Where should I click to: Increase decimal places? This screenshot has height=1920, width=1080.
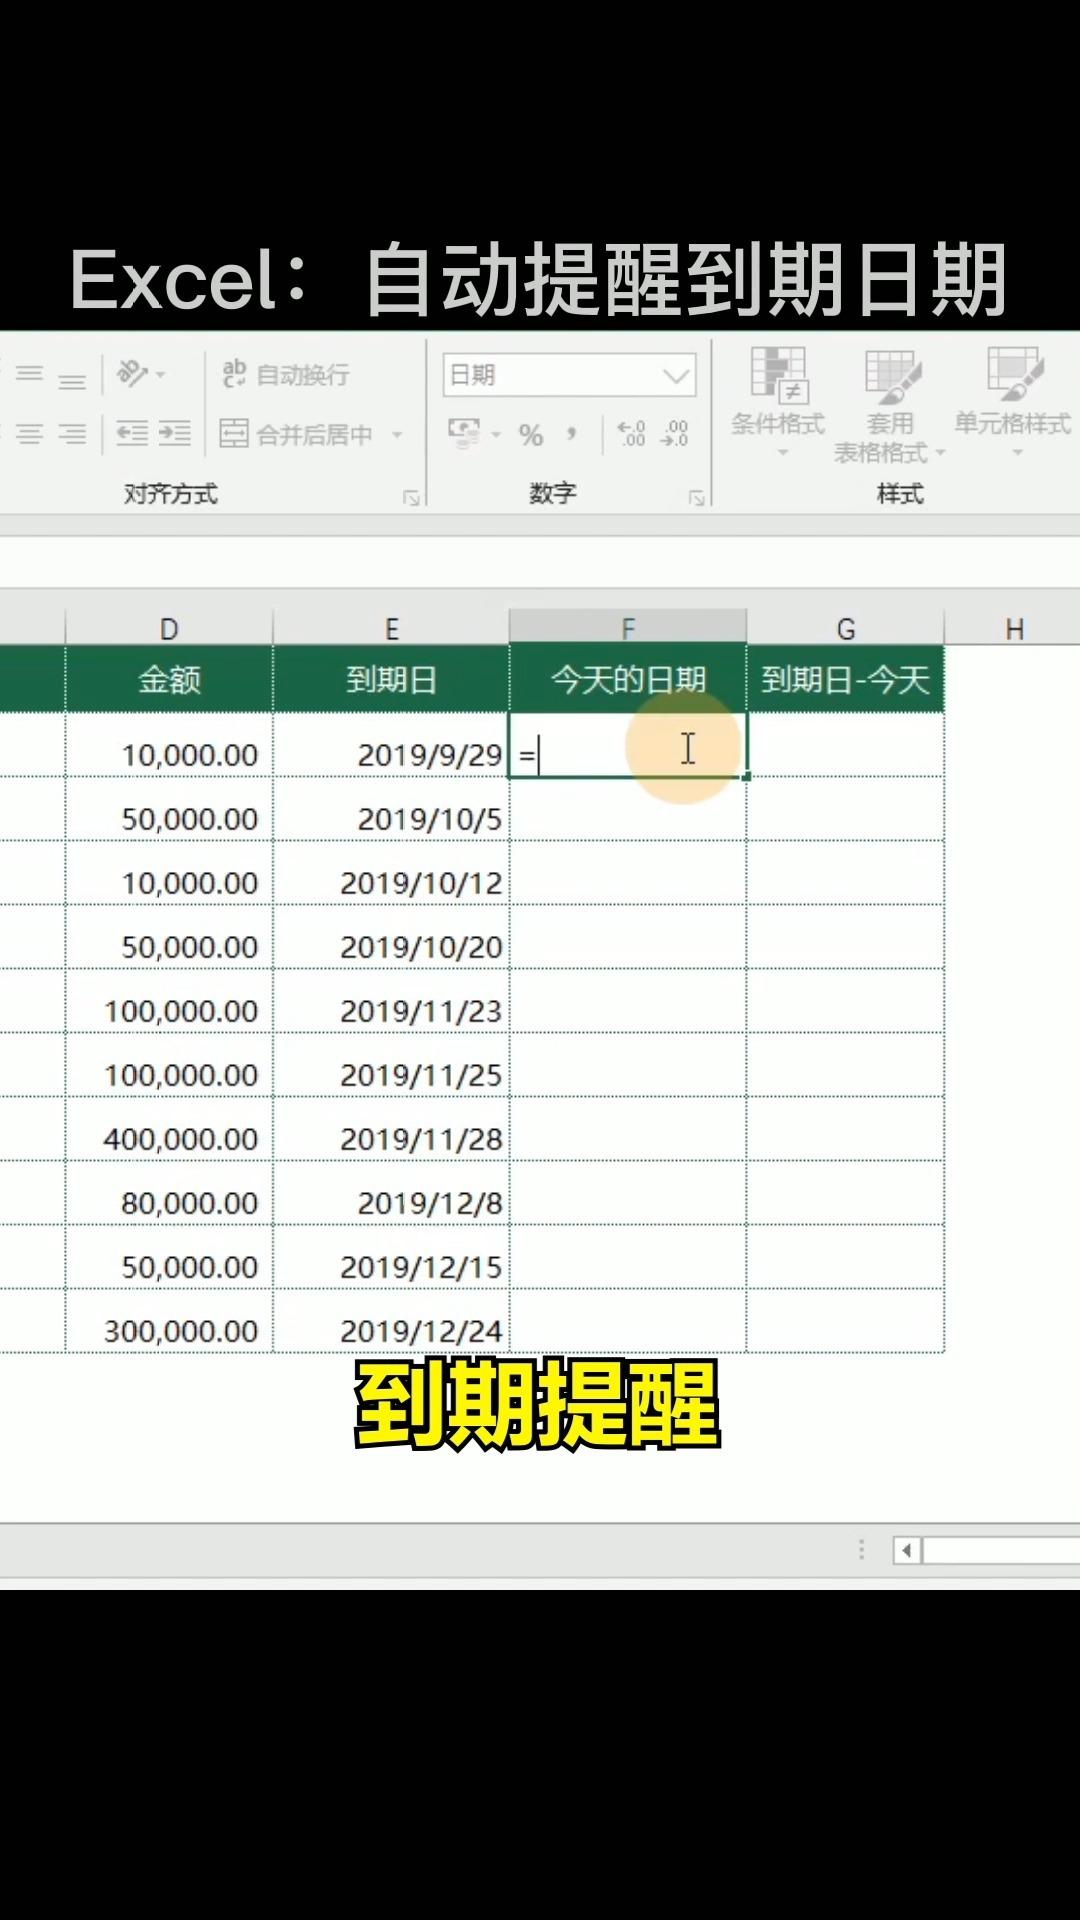tap(632, 433)
